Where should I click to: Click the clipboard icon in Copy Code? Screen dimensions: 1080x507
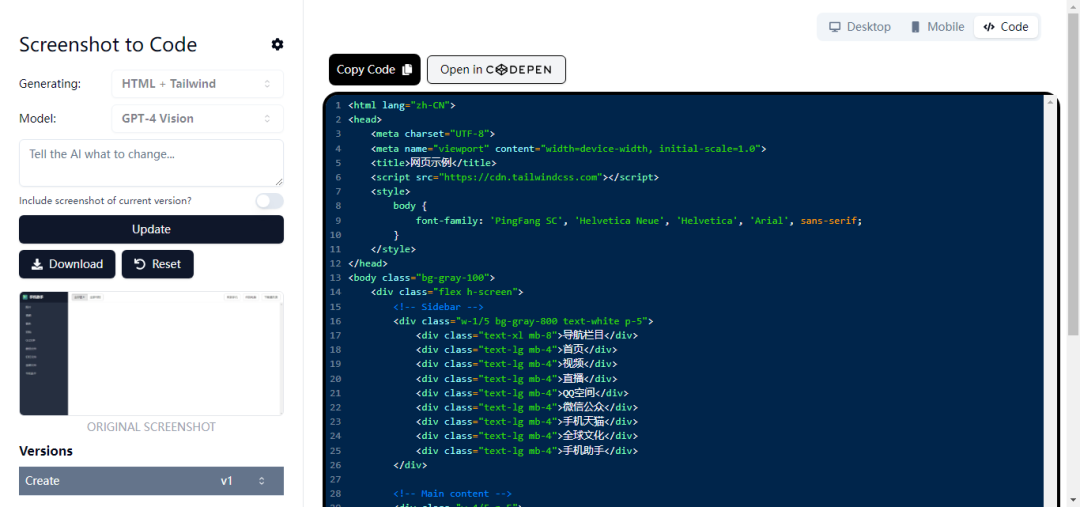pyautogui.click(x=407, y=70)
